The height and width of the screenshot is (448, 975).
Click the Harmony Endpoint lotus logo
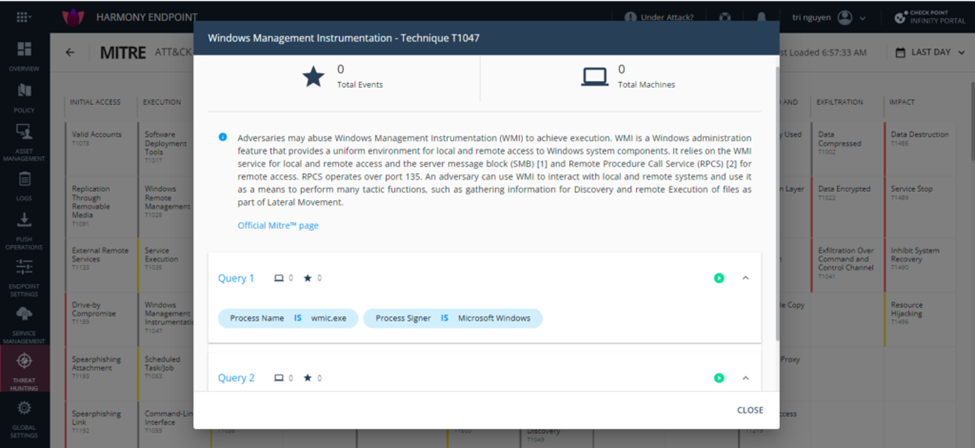73,17
